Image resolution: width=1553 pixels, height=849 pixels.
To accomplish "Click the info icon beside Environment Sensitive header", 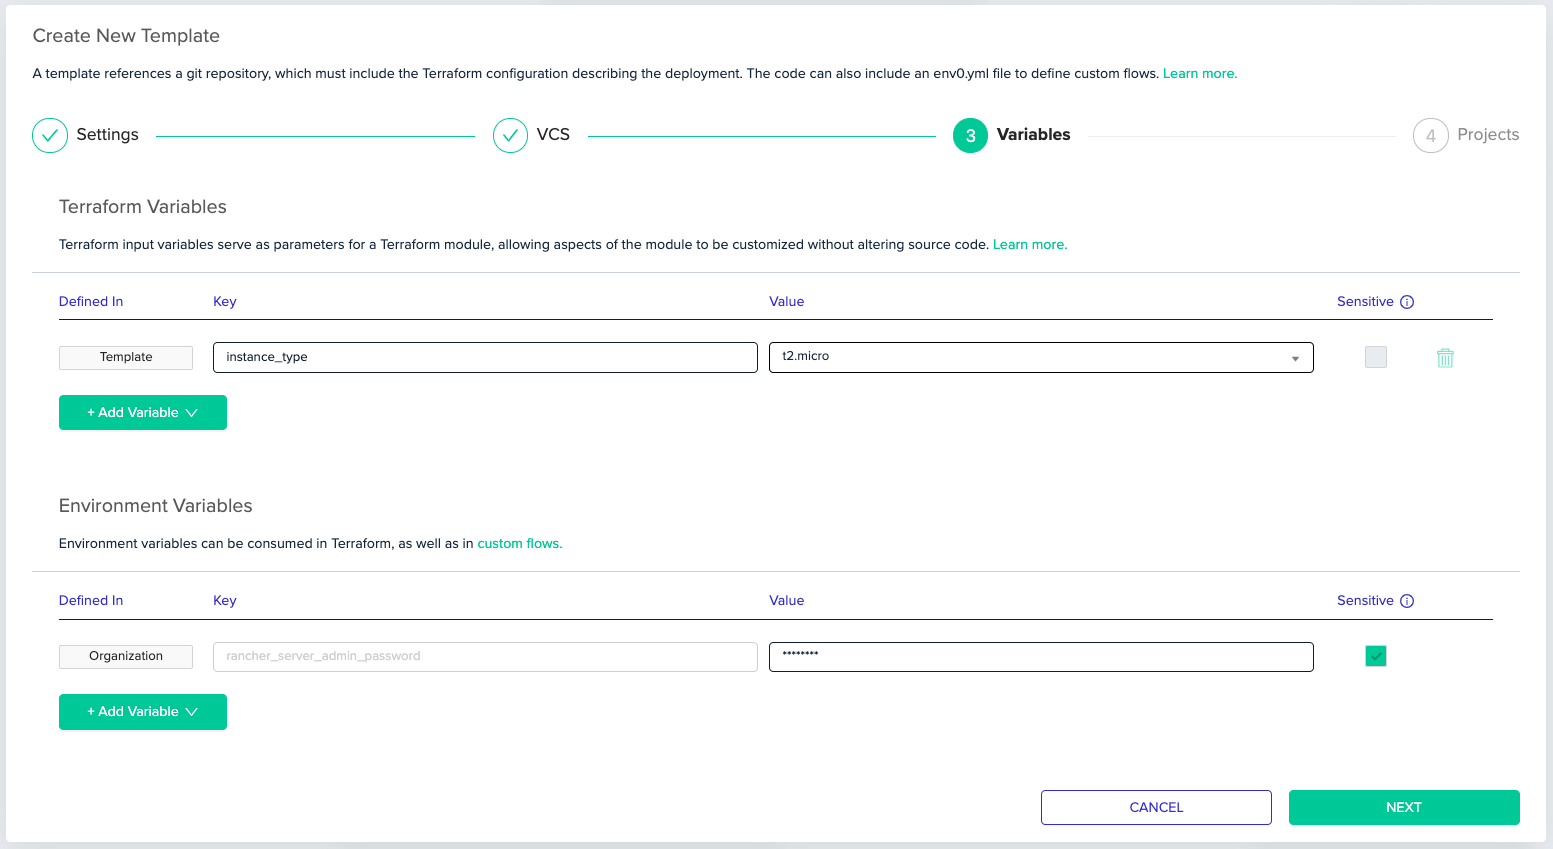I will [1408, 600].
